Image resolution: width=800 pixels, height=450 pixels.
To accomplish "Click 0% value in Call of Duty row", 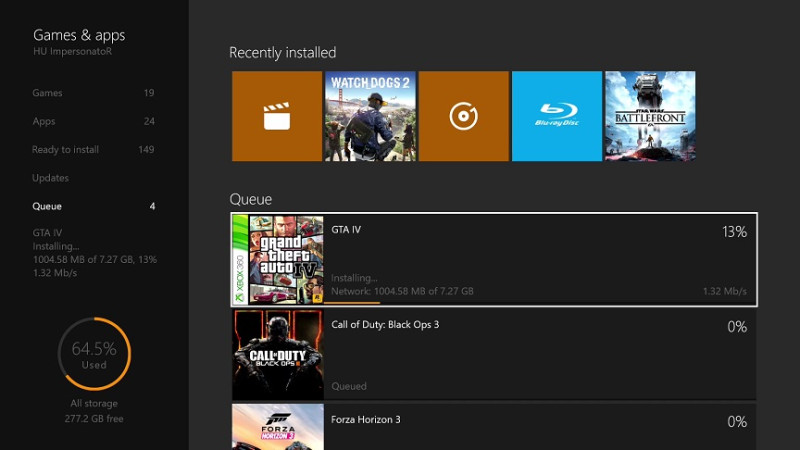I will pyautogui.click(x=737, y=327).
